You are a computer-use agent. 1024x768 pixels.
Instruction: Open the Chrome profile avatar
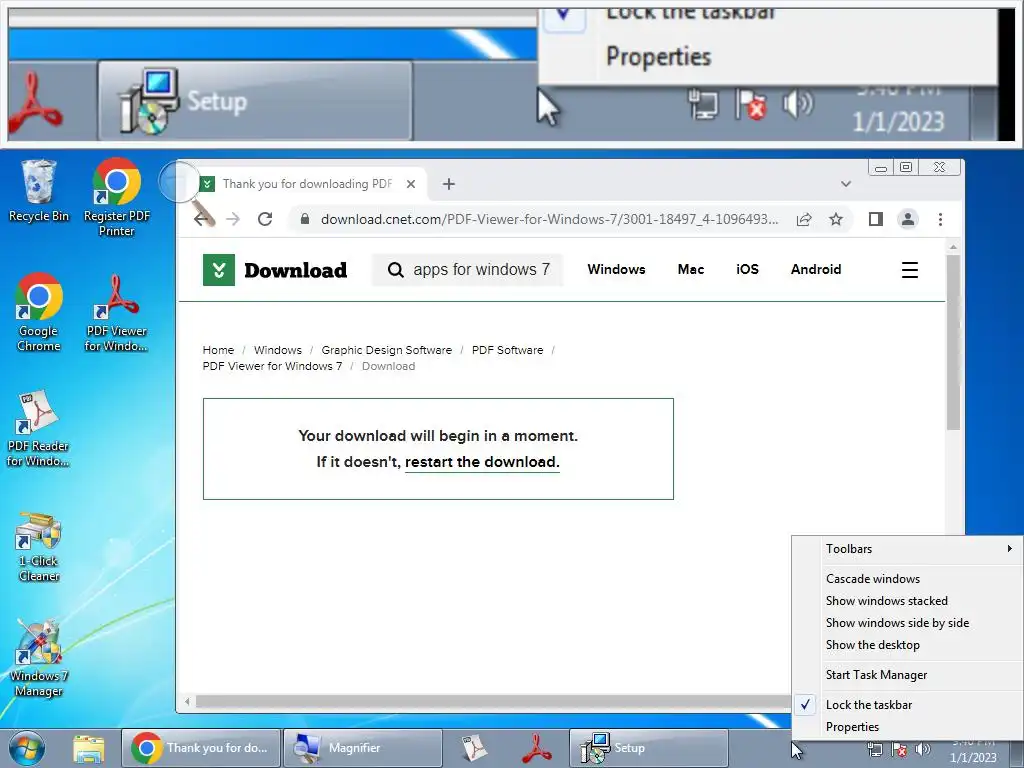point(908,219)
